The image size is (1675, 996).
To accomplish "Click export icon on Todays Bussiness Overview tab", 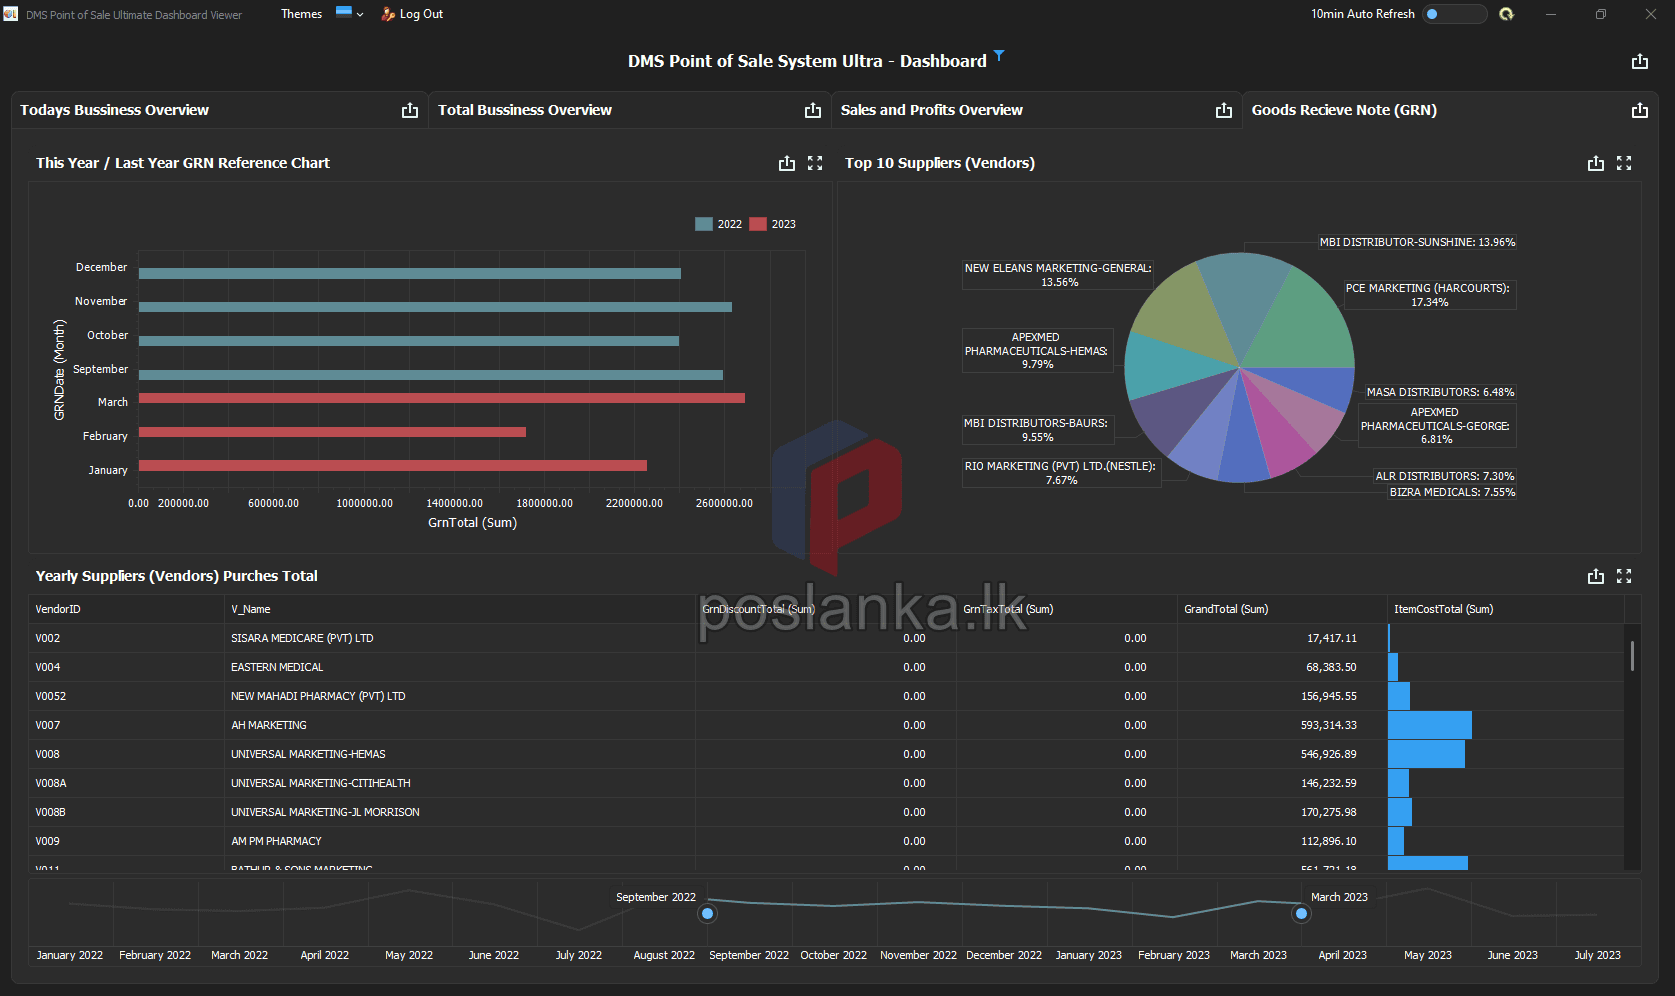I will pyautogui.click(x=410, y=111).
